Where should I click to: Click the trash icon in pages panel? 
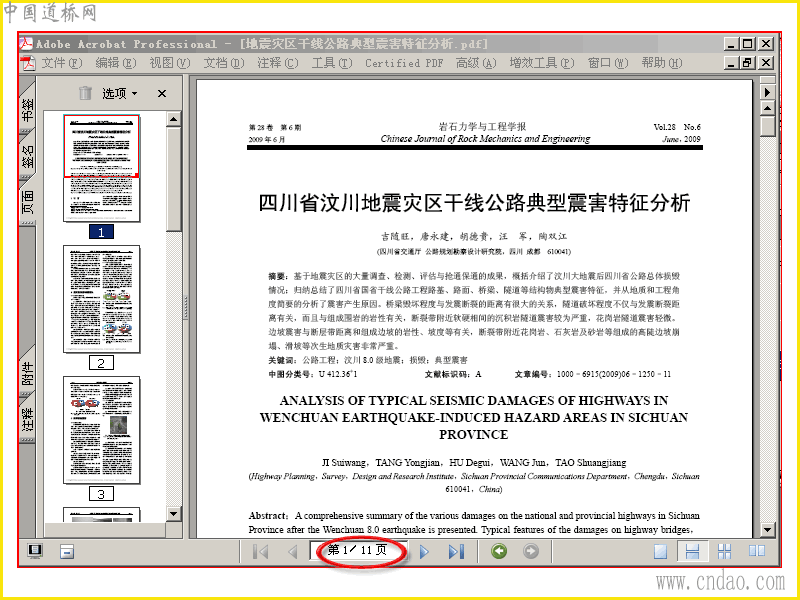click(x=85, y=93)
